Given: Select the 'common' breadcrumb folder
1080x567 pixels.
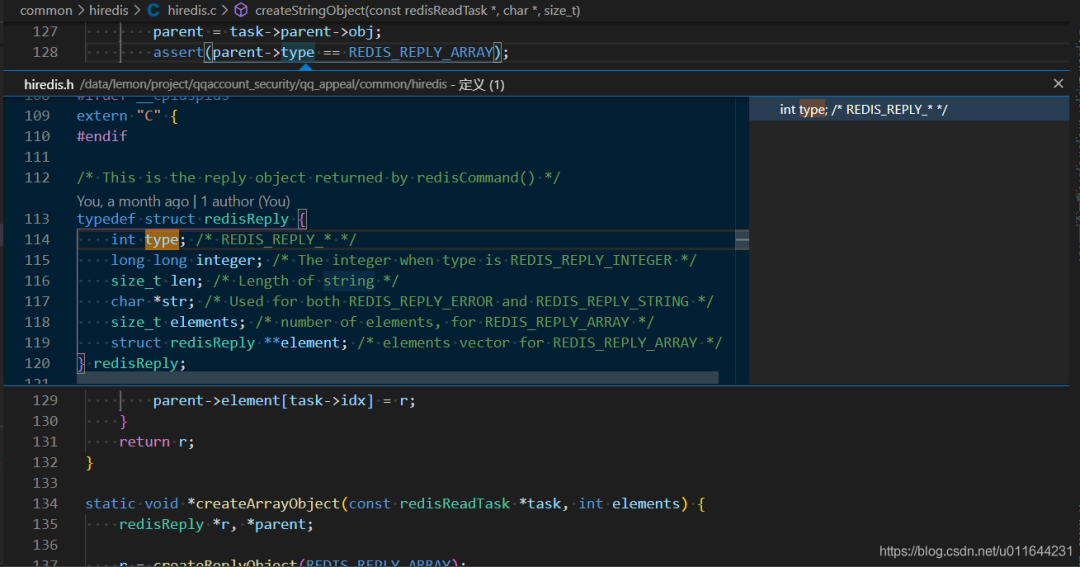Looking at the screenshot, I should 46,10.
